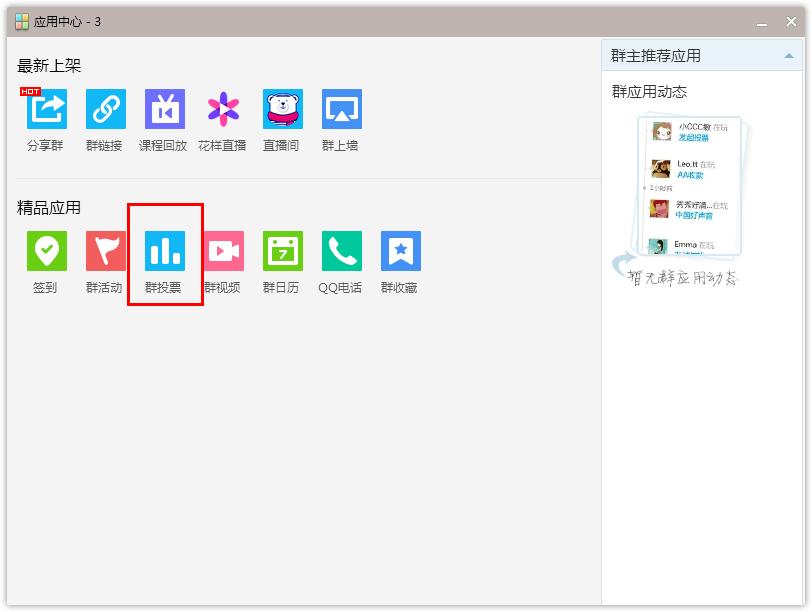Screen dimensions: 812x612
Task: Open the 发起投票 activity link
Action: pos(693,138)
